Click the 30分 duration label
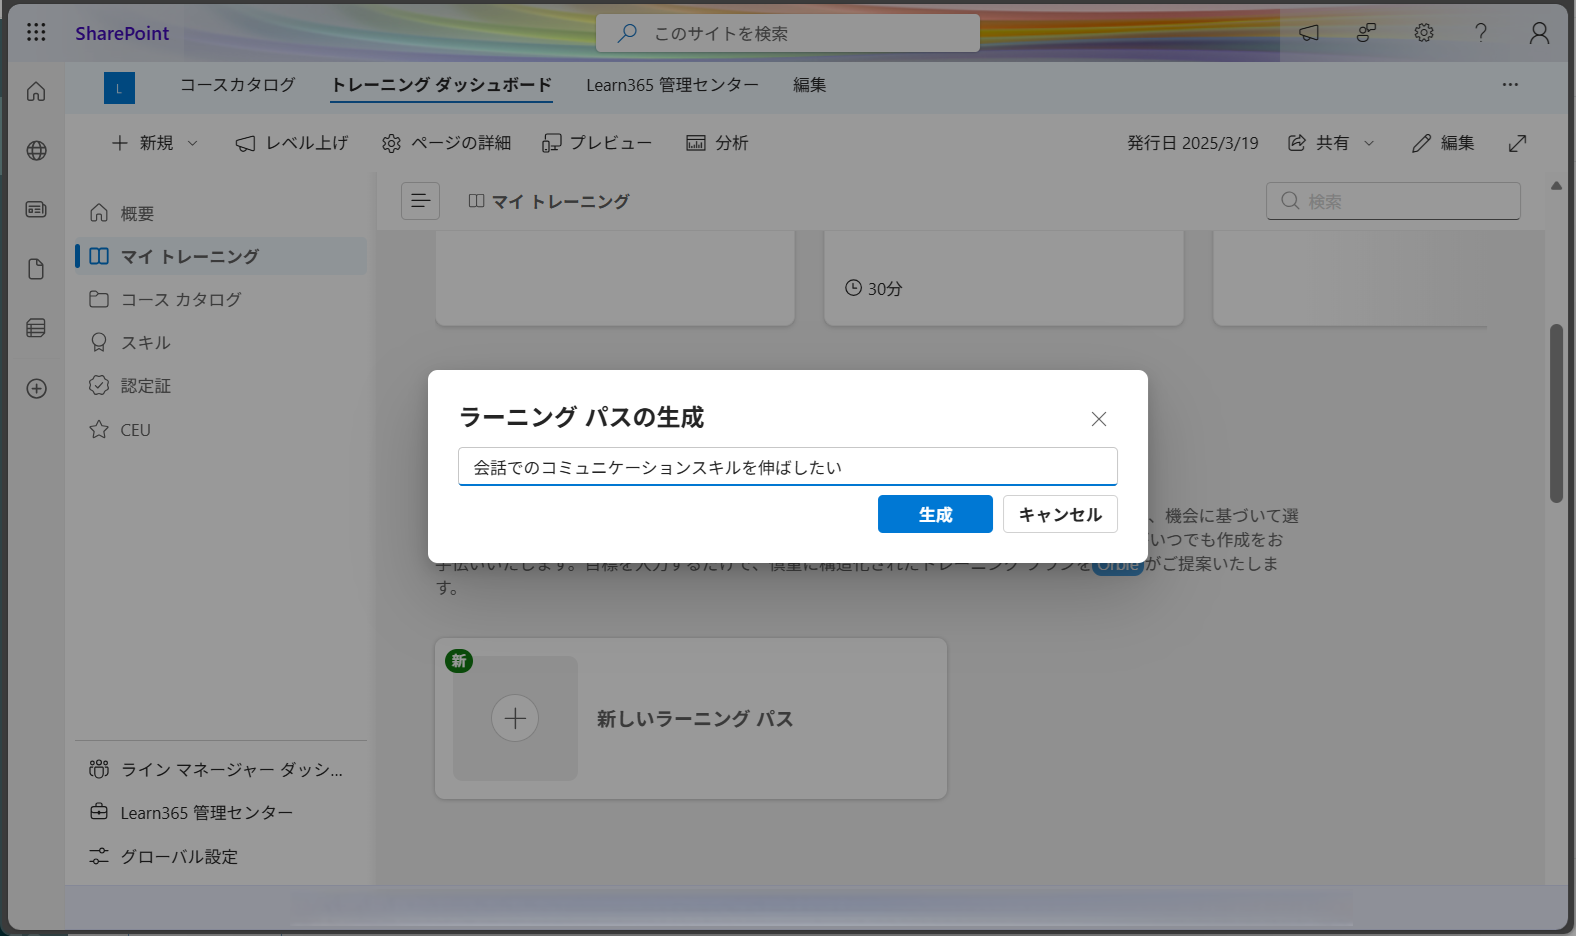The image size is (1576, 936). tap(874, 288)
